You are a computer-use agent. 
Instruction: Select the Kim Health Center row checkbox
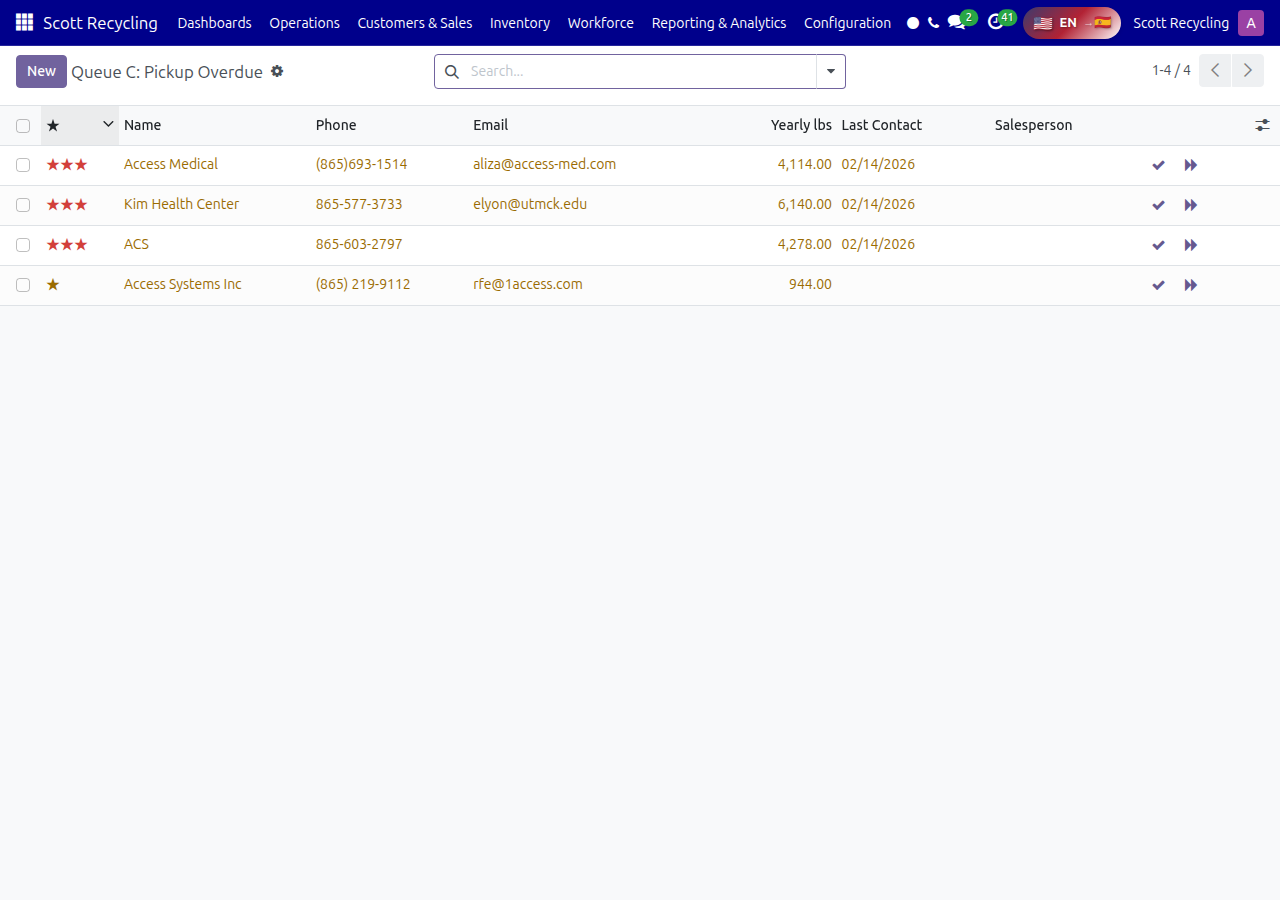click(x=23, y=205)
